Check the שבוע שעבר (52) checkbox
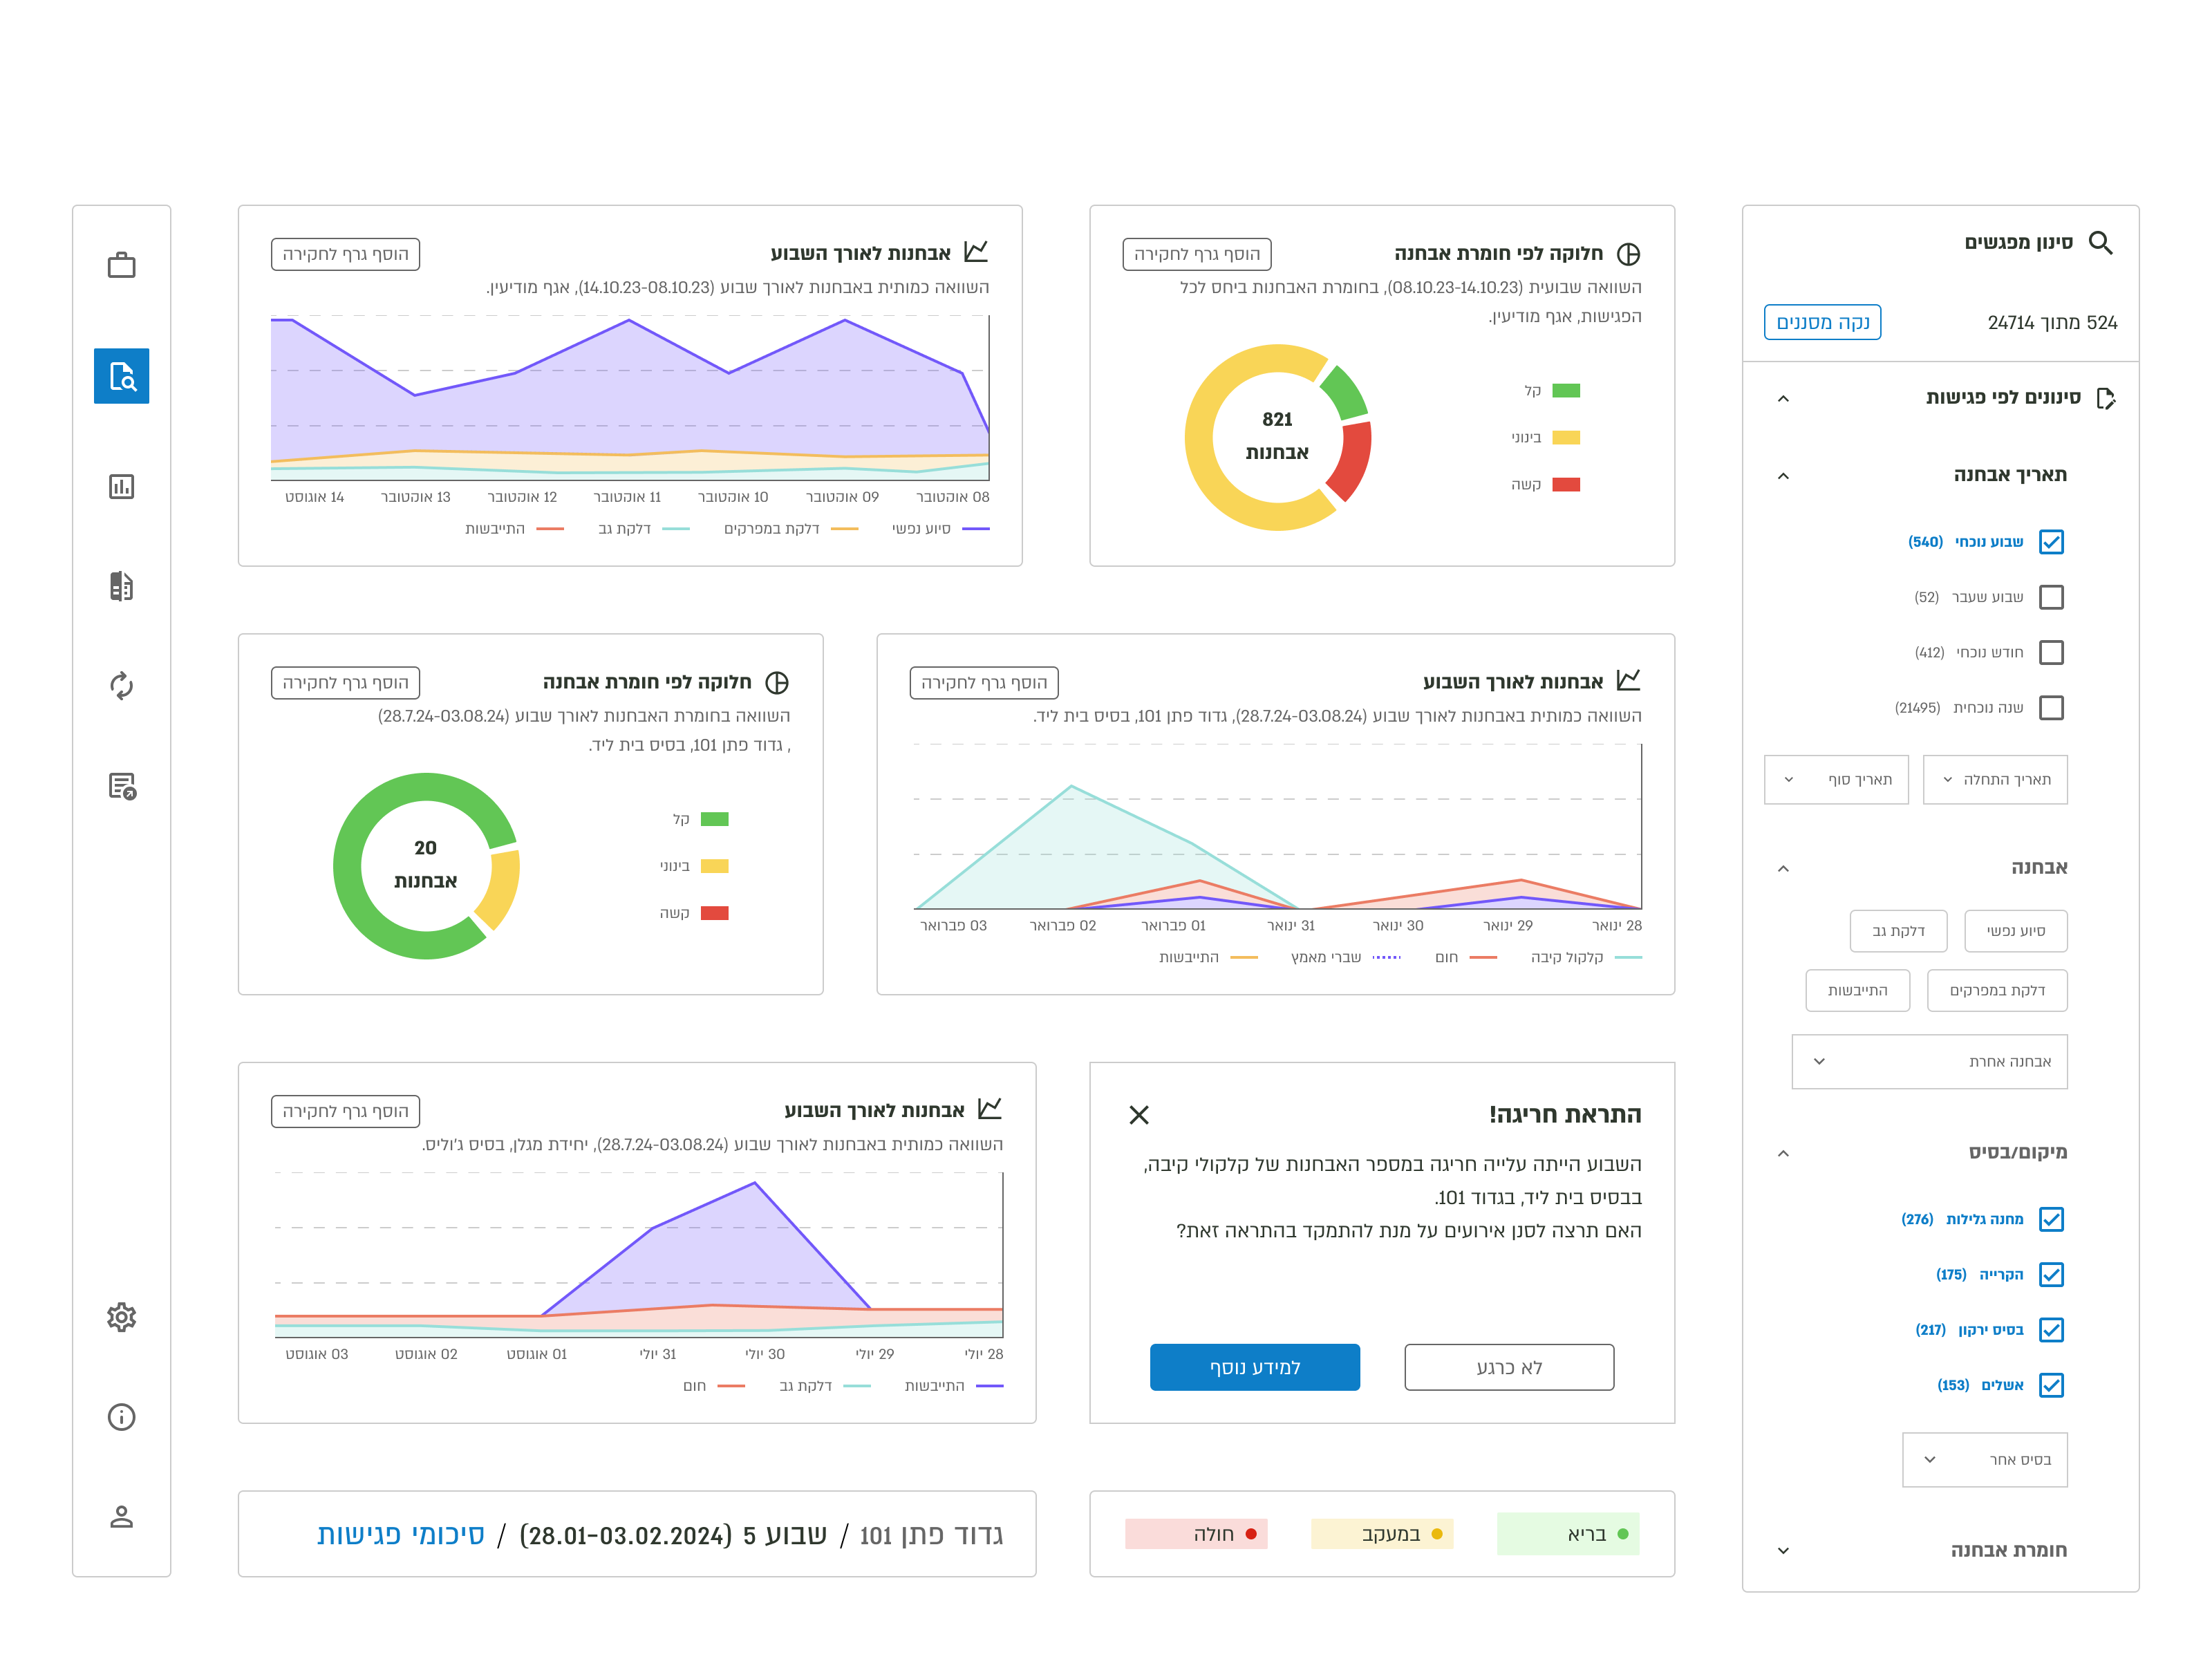Screen dimensions: 2212x1659 point(2051,597)
